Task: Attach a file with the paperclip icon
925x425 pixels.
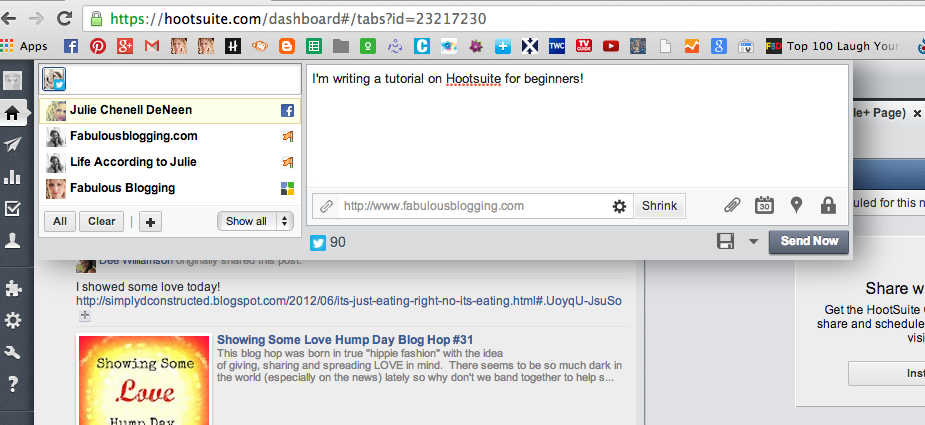Action: tap(732, 205)
